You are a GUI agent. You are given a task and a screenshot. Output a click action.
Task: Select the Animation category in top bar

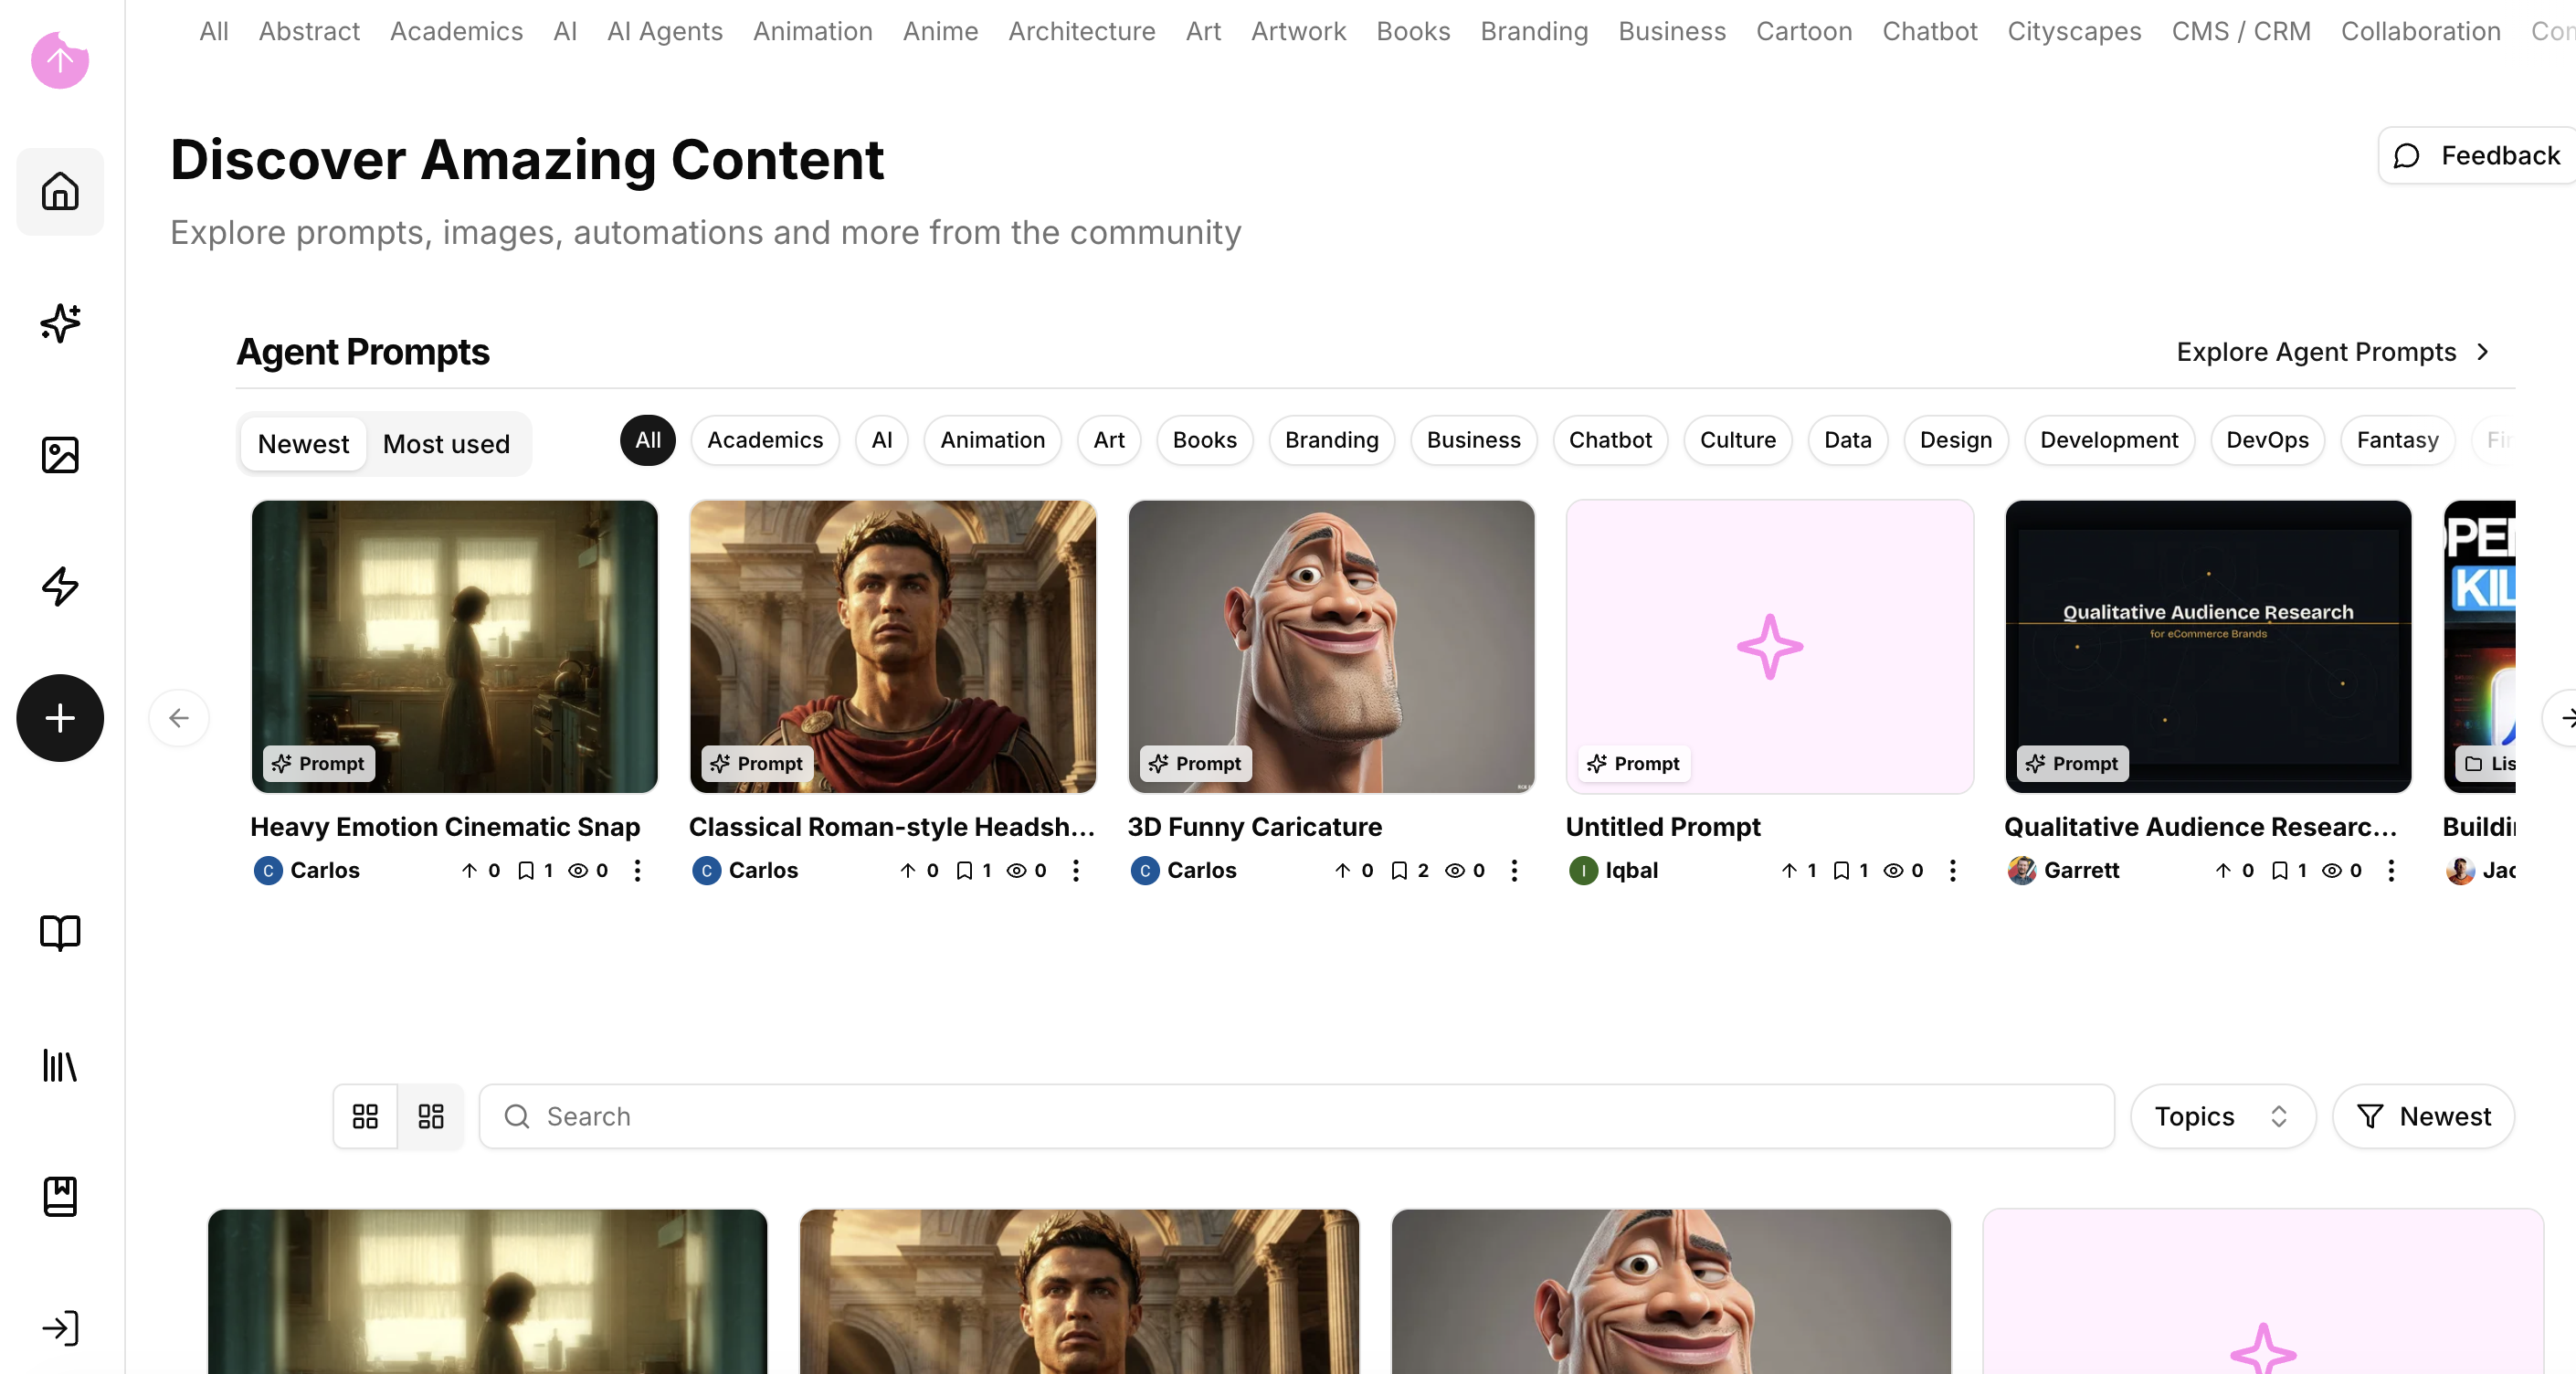click(812, 31)
